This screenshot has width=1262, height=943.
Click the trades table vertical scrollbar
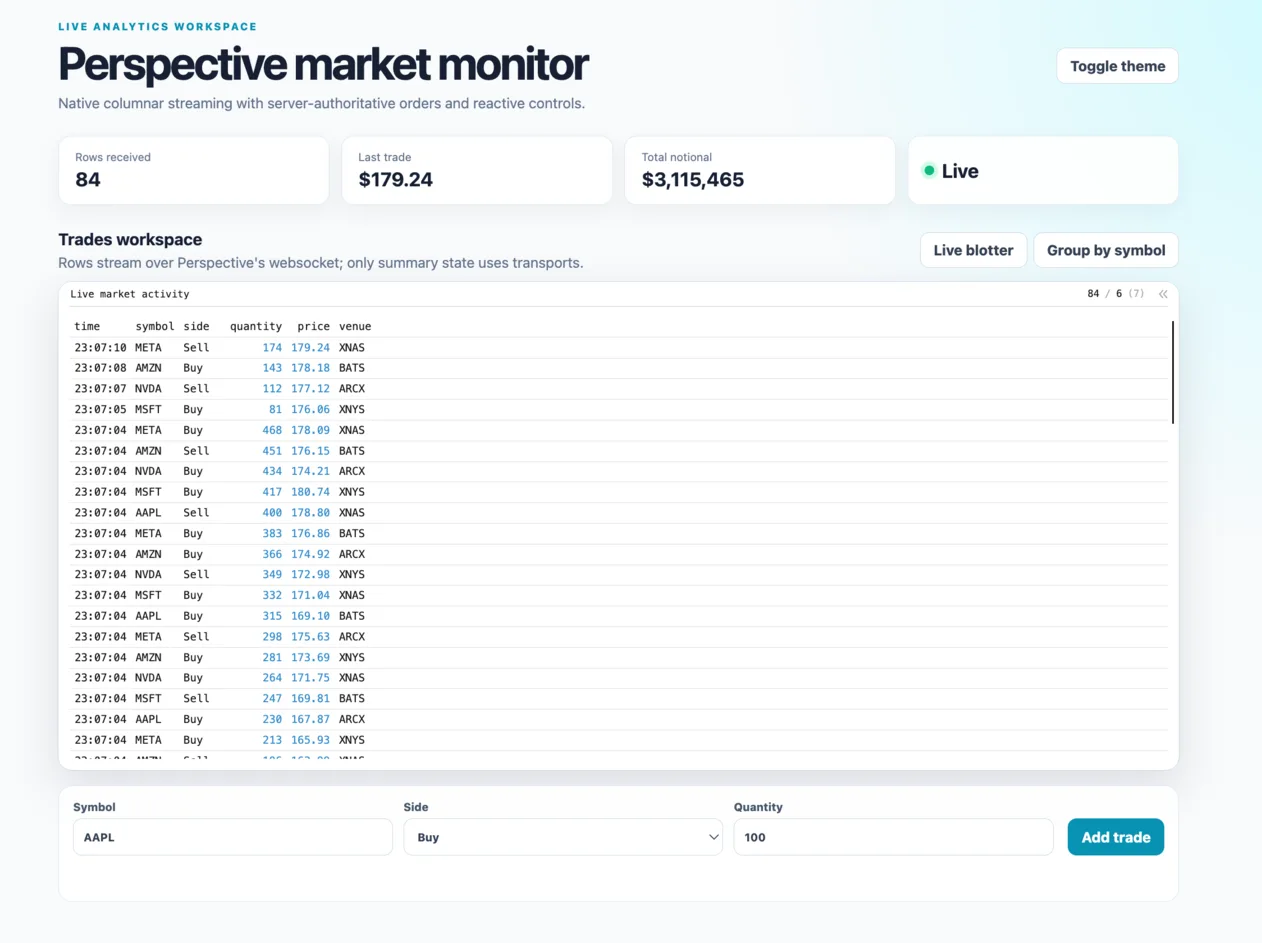[1172, 372]
